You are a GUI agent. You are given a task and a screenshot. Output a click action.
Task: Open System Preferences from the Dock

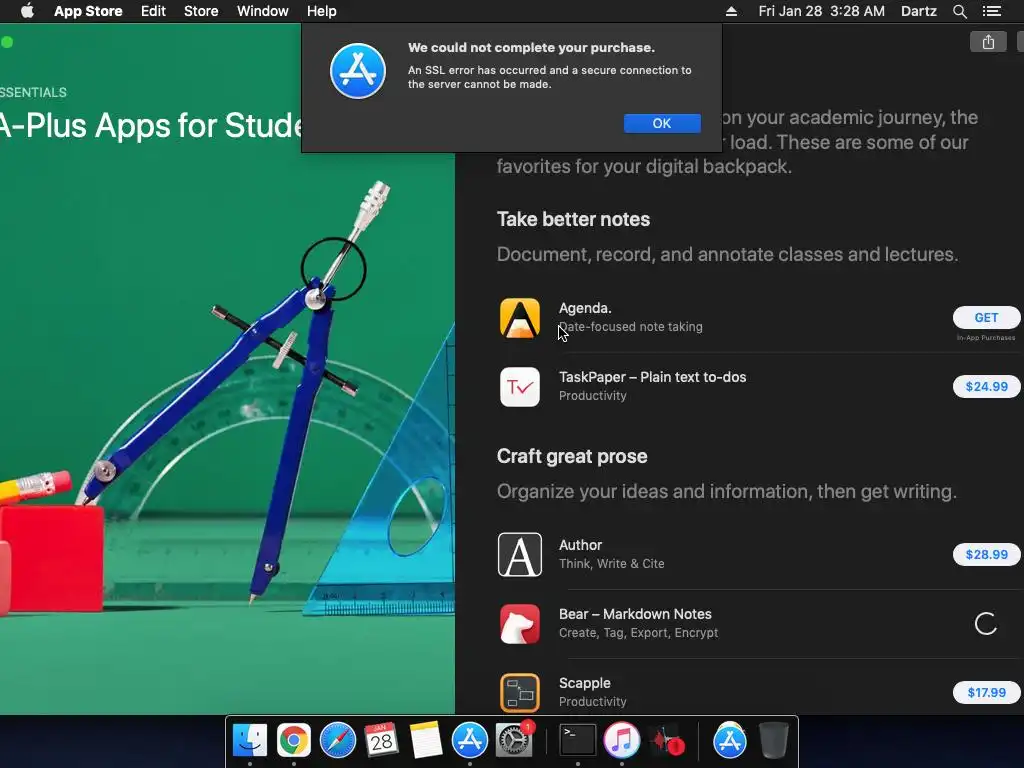click(514, 740)
